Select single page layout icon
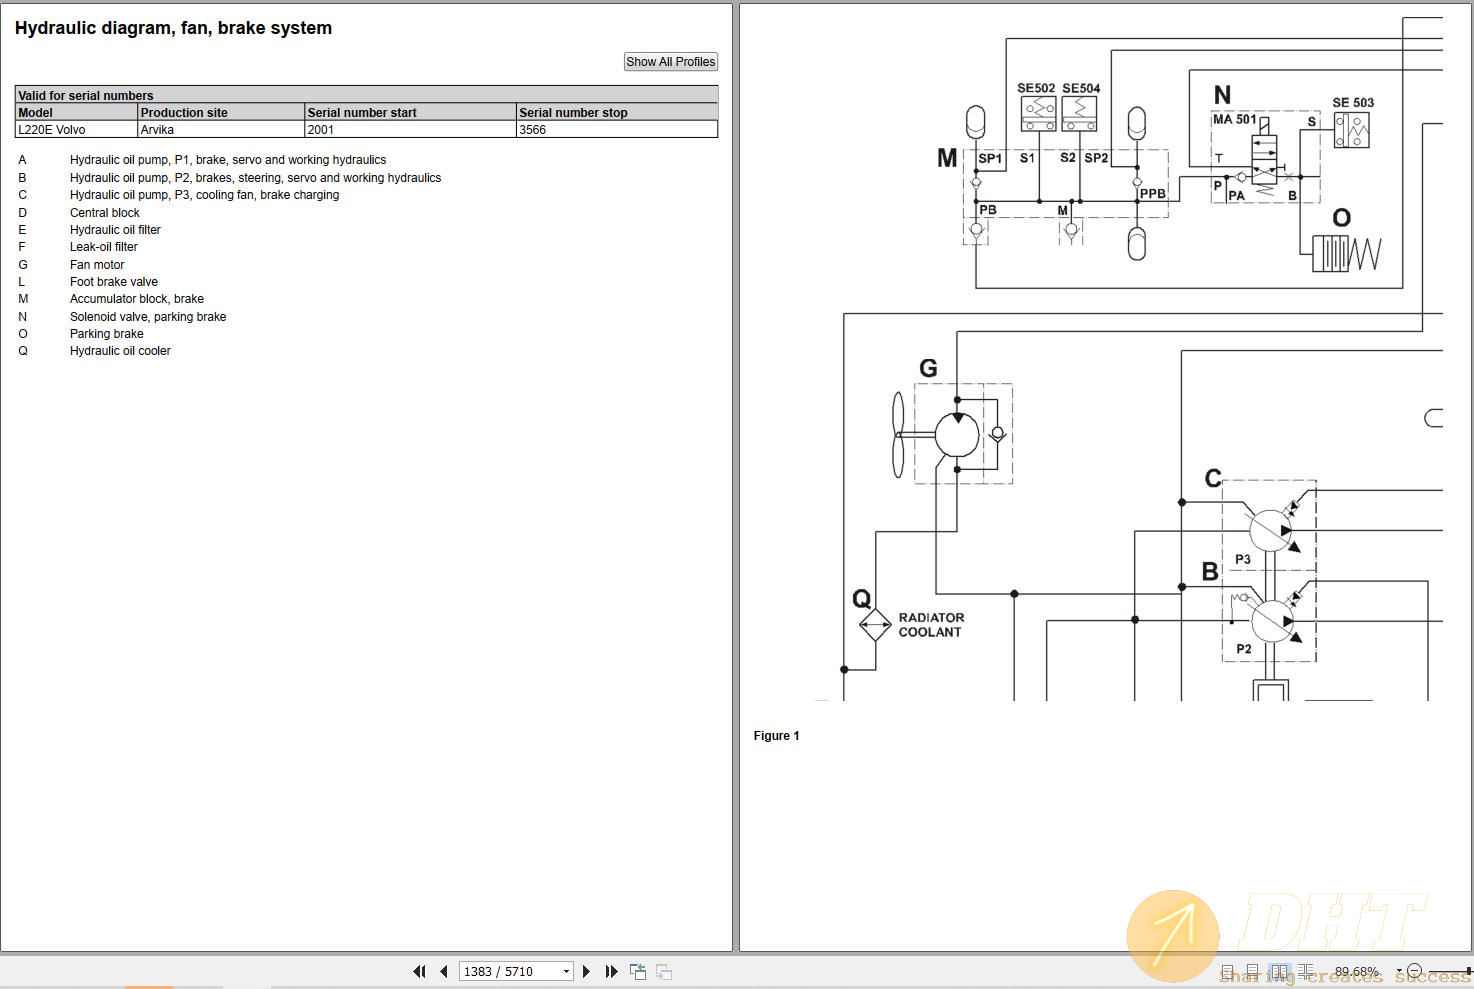 click(1227, 972)
